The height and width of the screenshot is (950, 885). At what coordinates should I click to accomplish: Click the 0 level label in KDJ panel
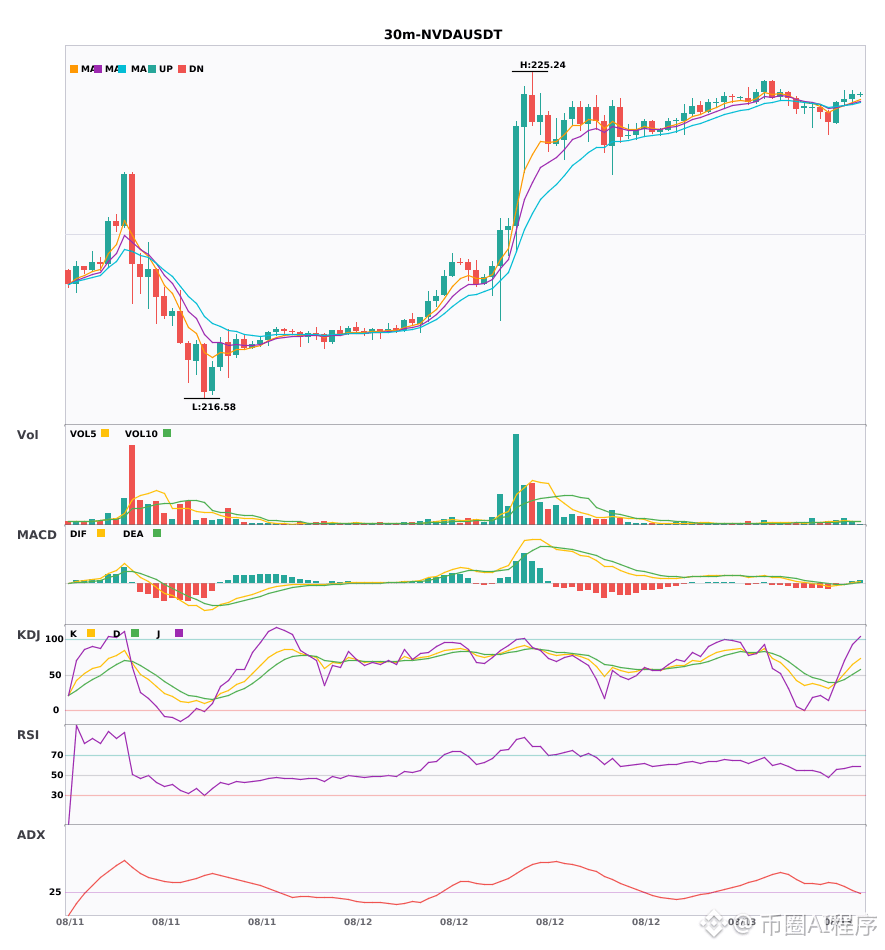[x=56, y=710]
